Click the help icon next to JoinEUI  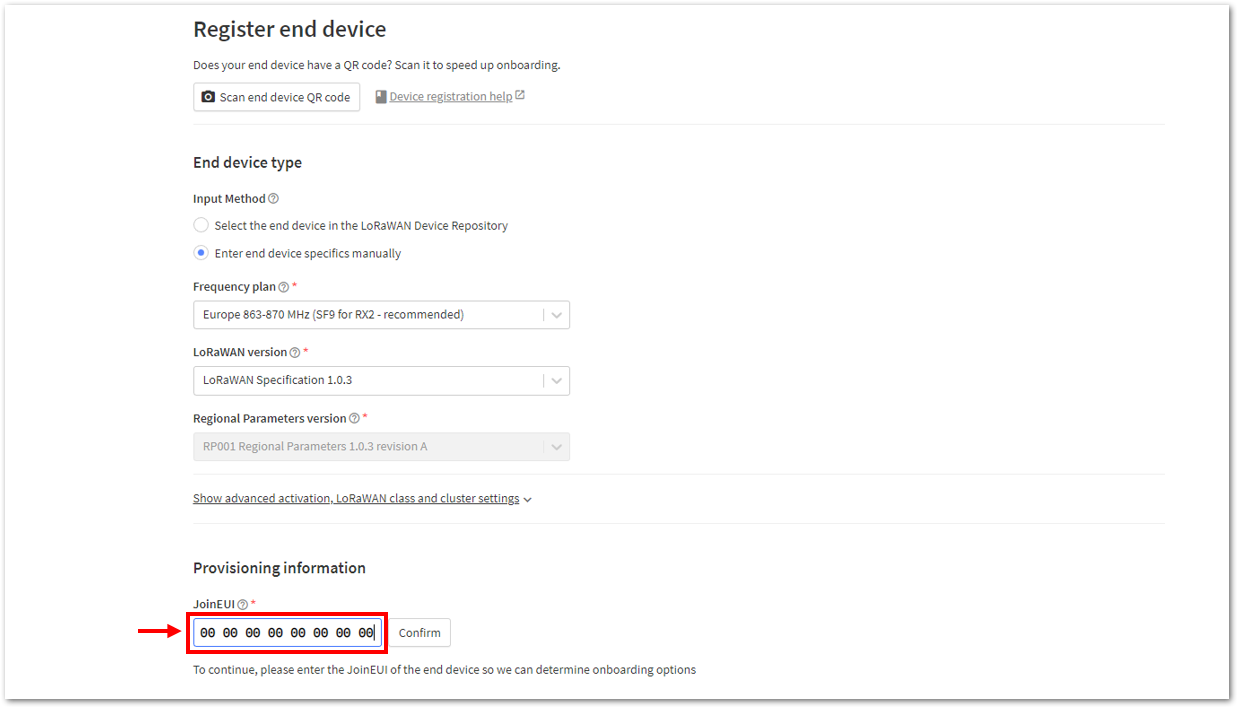243,604
